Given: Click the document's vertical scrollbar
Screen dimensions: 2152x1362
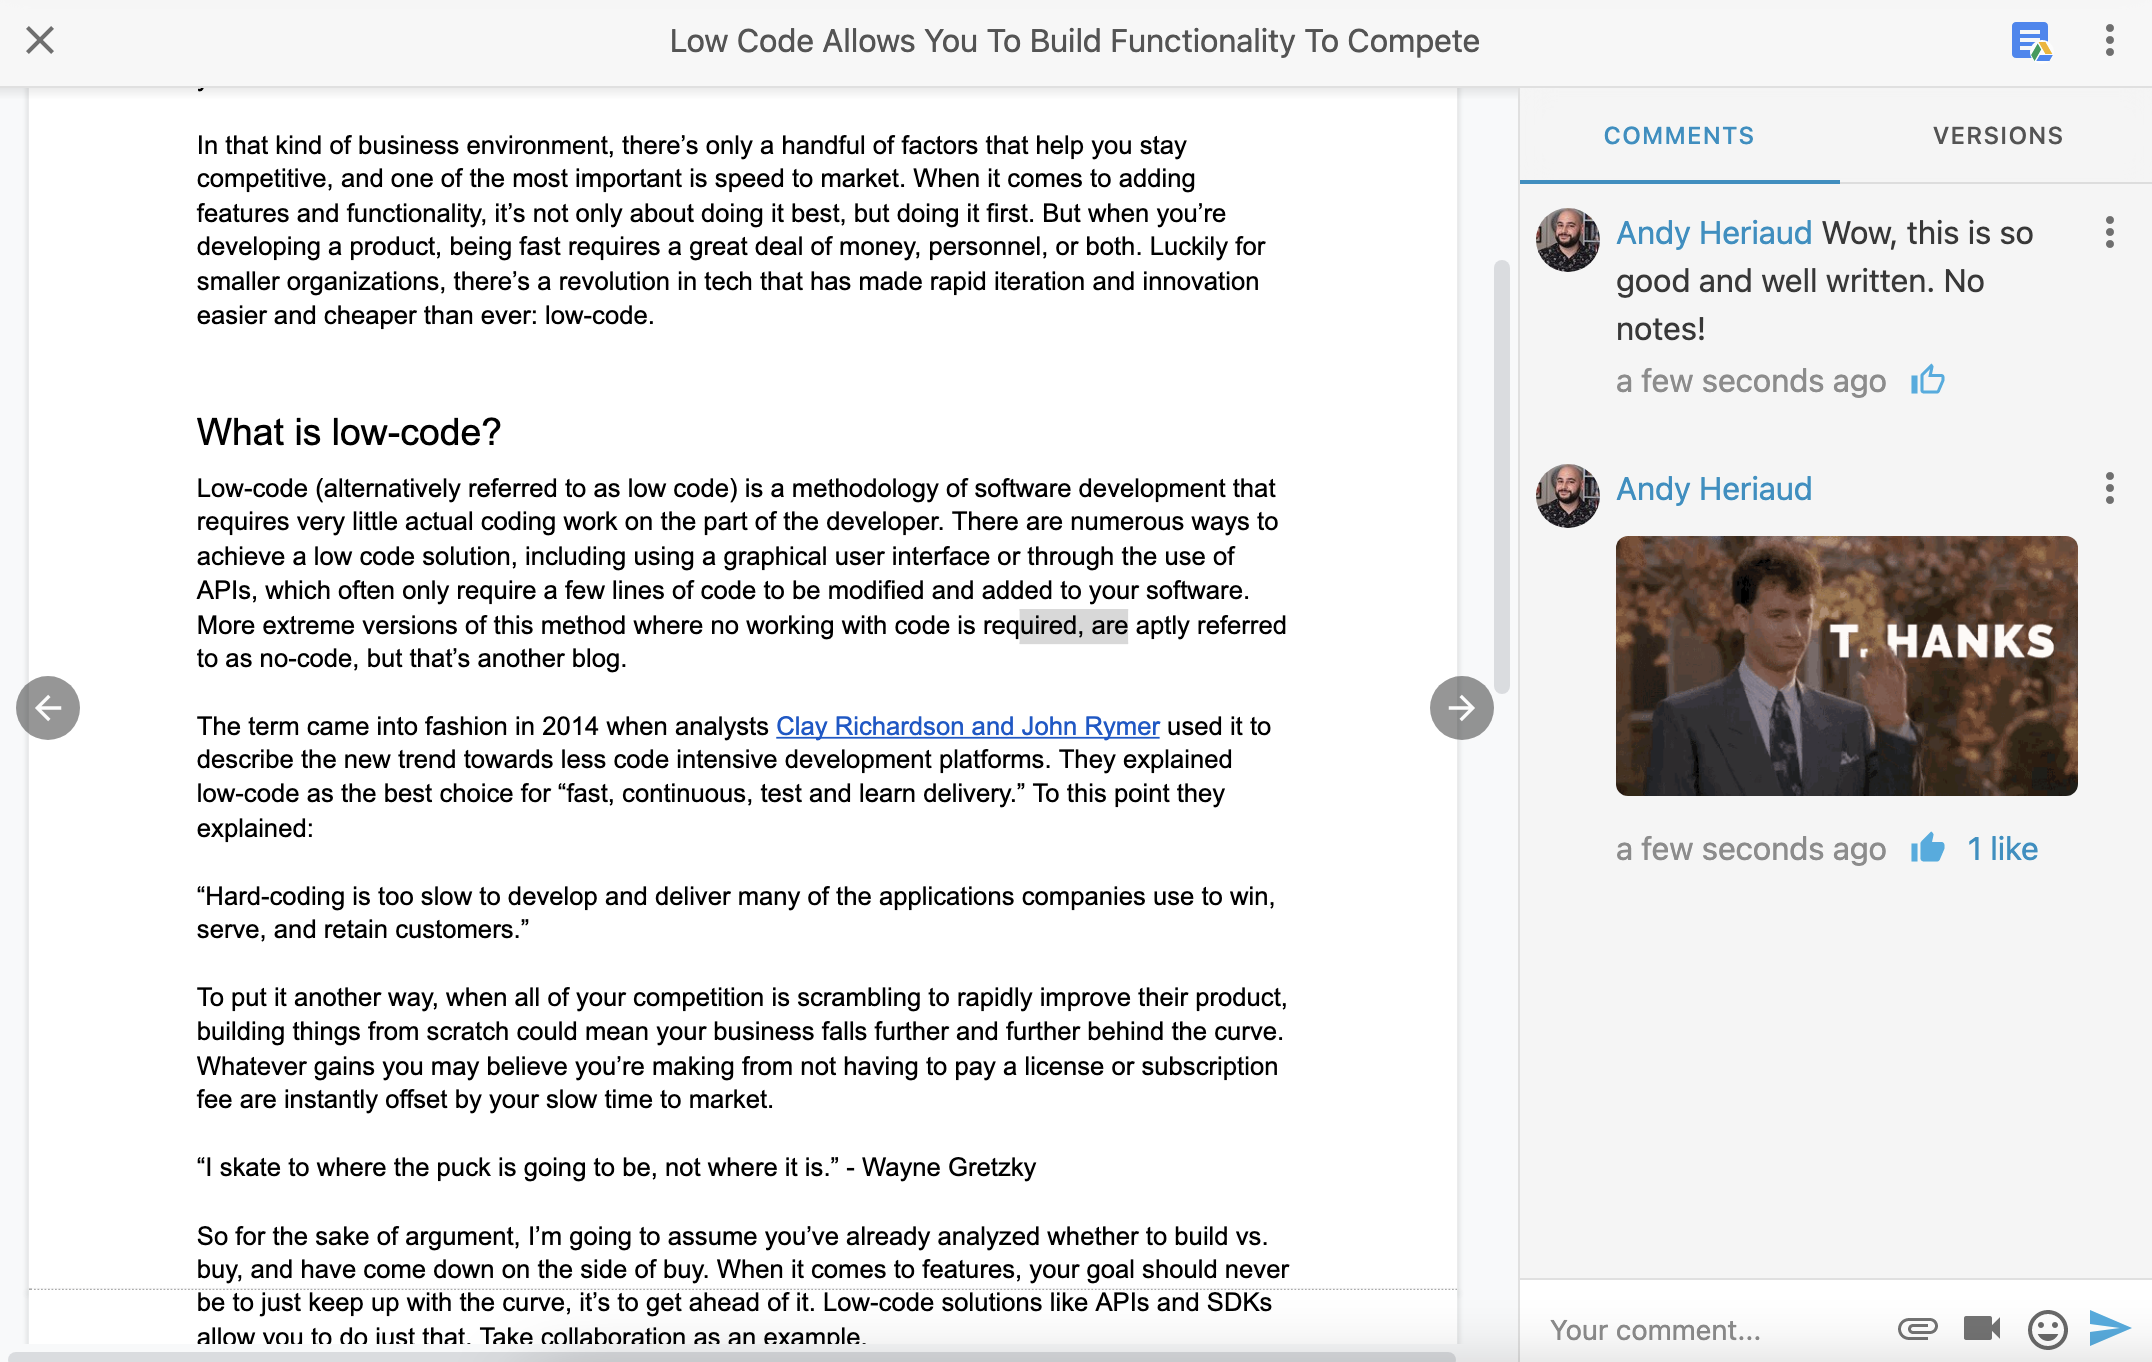Looking at the screenshot, I should [1501, 478].
